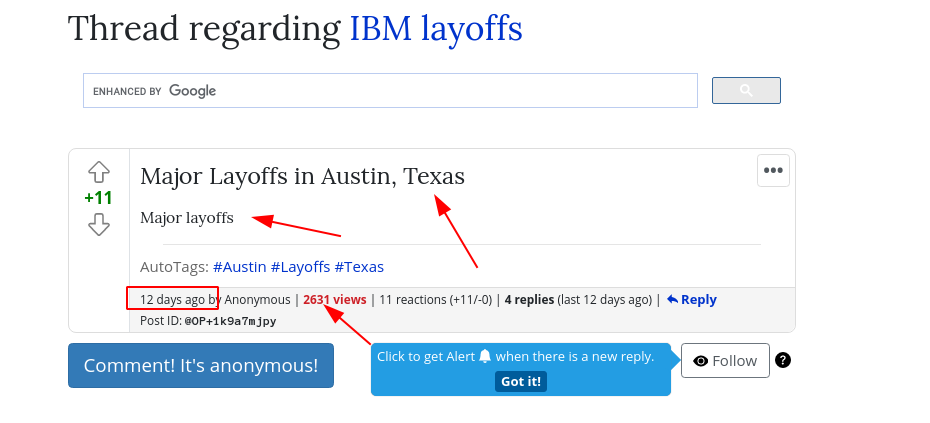Screen dimensions: 930x423
Task: Click the +11 vote score
Action: (98, 198)
